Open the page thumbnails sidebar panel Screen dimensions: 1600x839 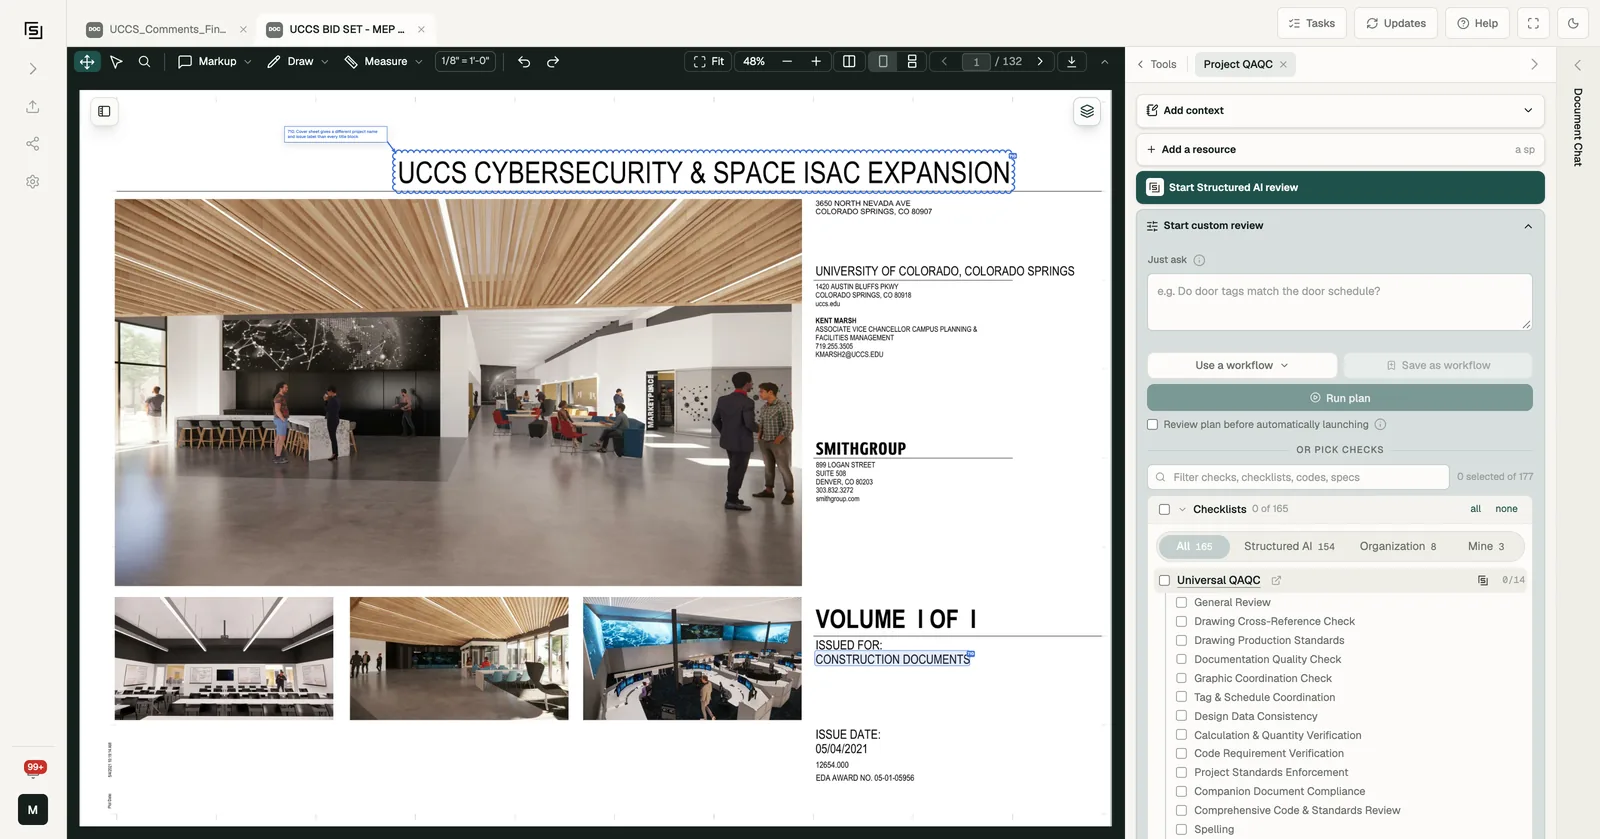tap(104, 111)
